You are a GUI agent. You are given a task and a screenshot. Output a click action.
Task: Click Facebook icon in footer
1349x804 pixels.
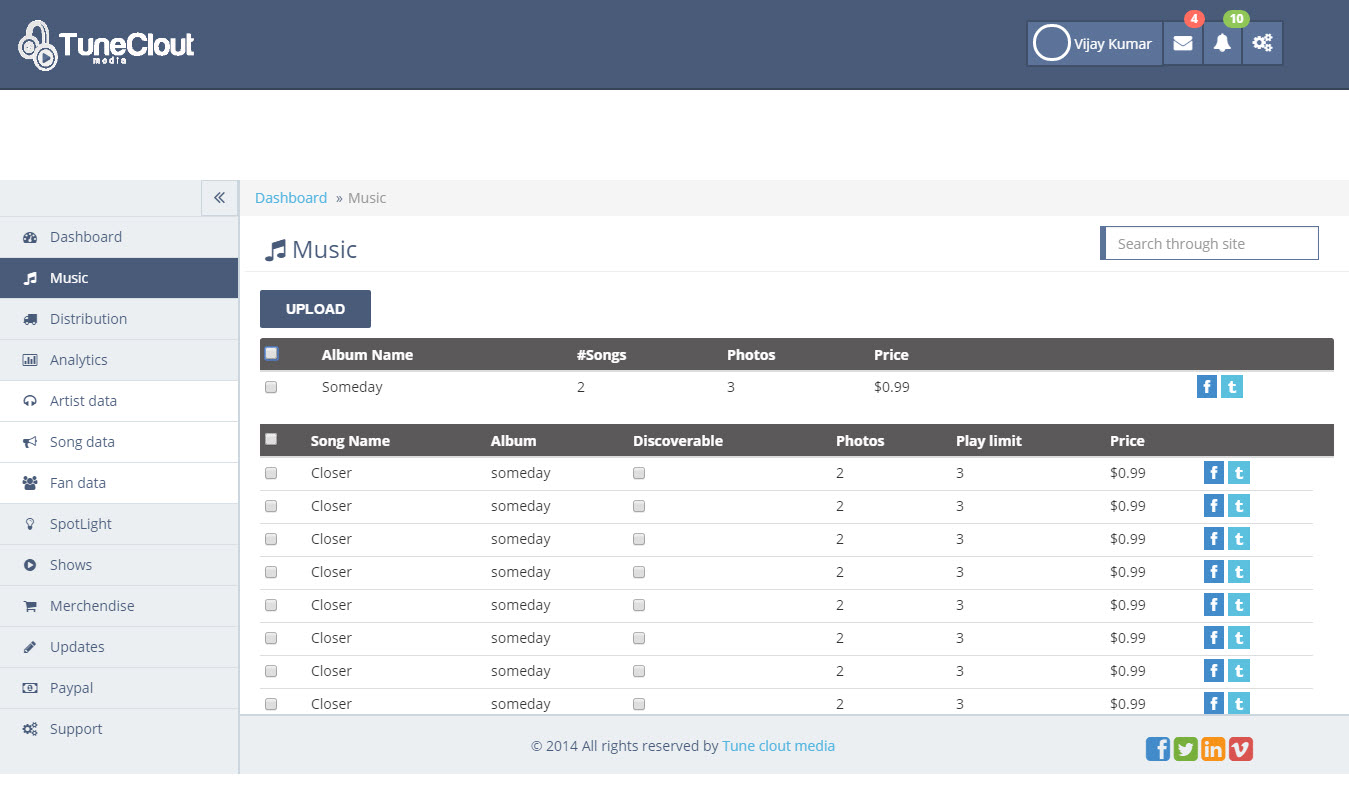tap(1158, 748)
